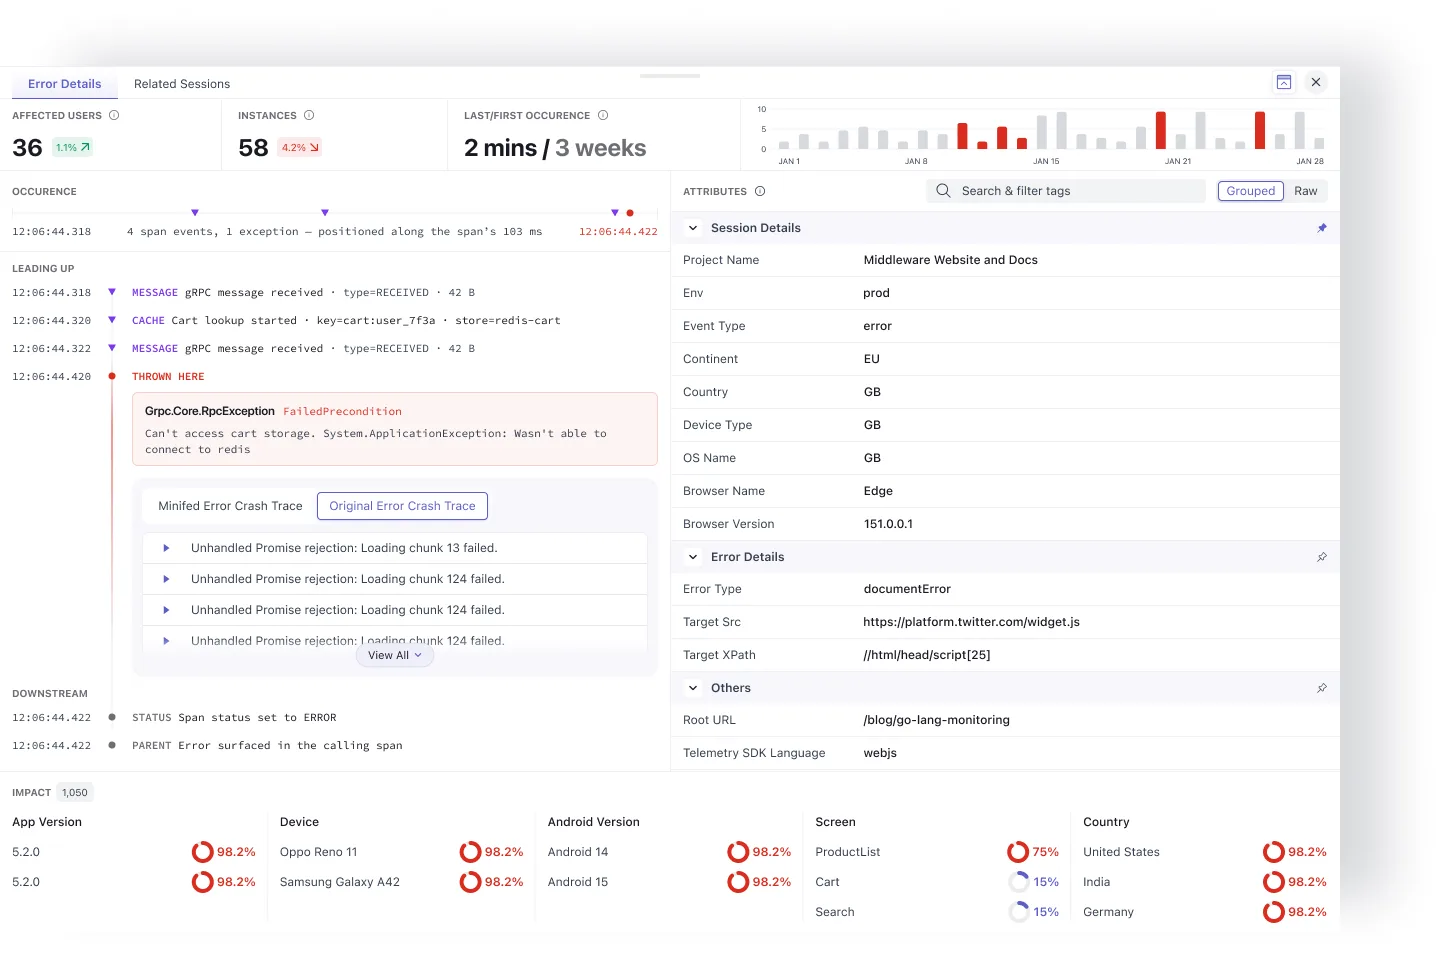Click the red THROWN HERE dot

click(112, 377)
